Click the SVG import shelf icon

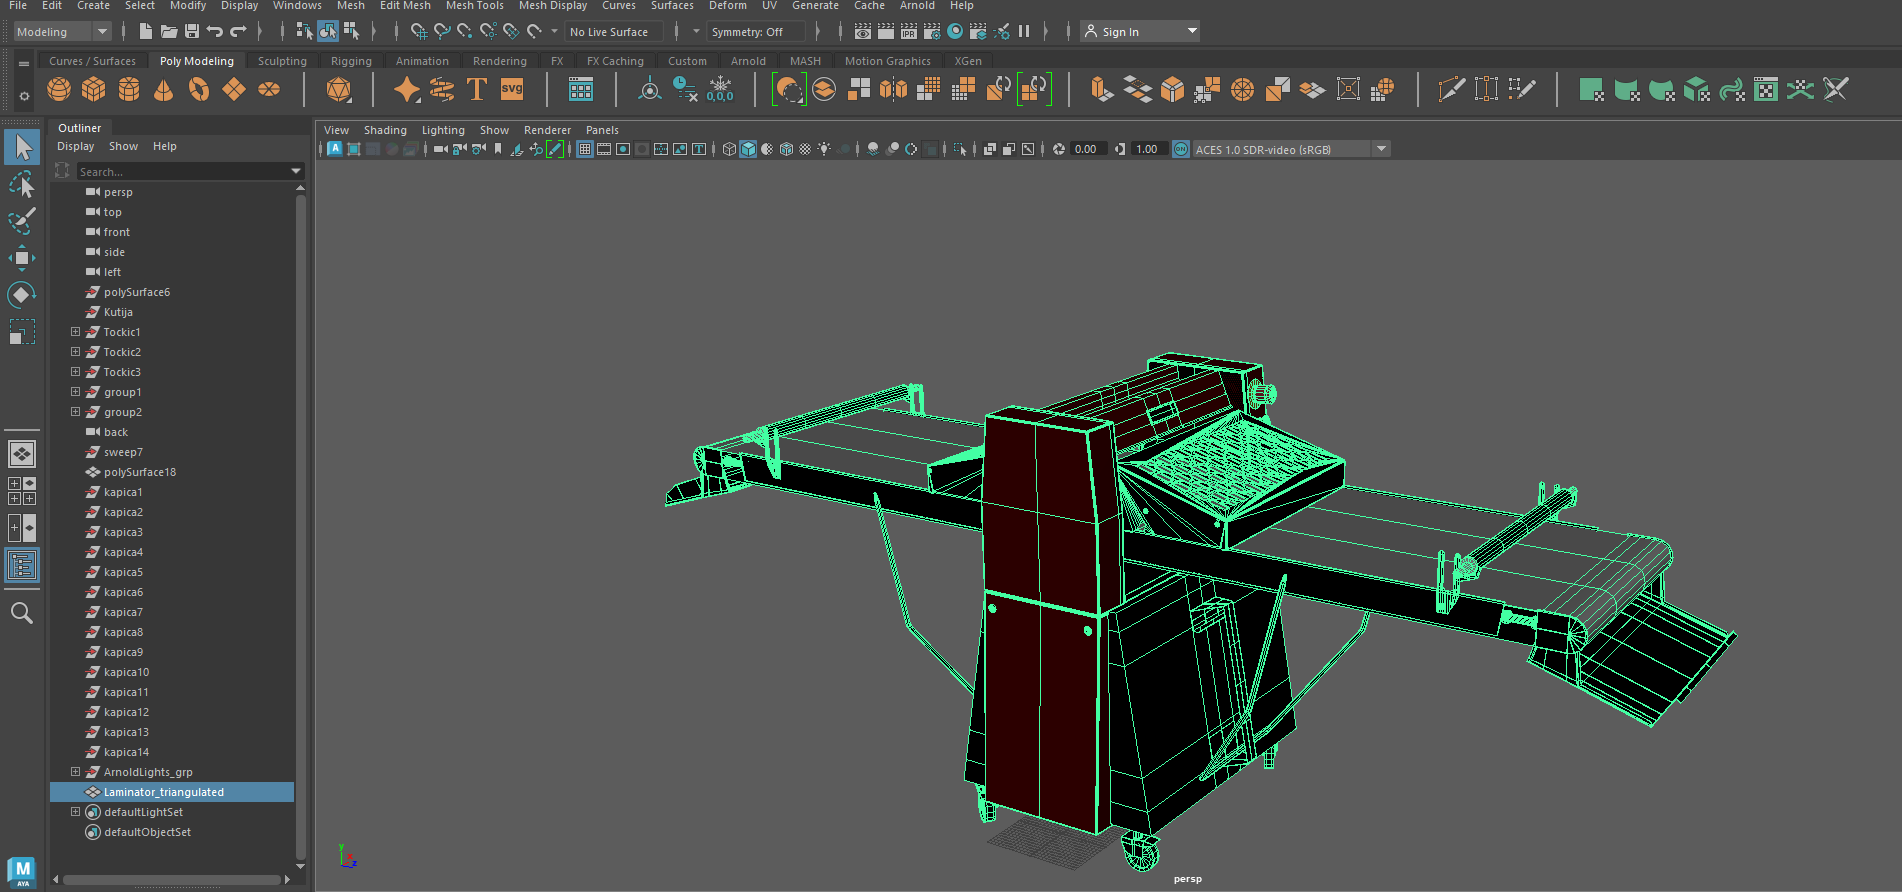coord(512,90)
